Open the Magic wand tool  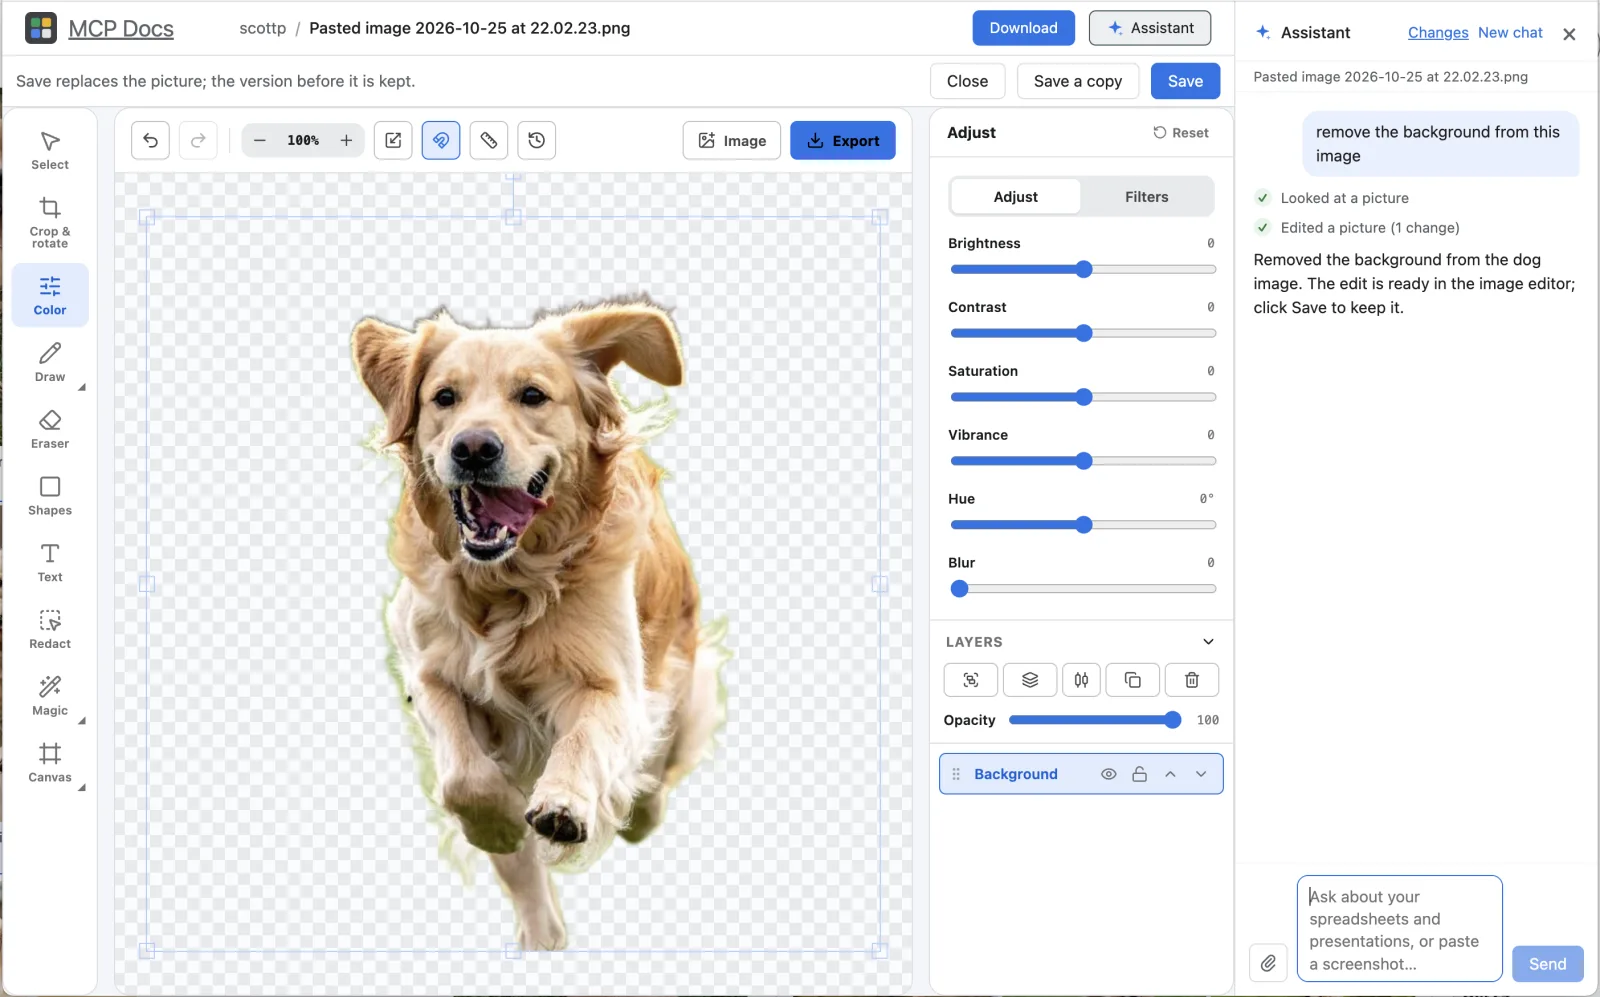click(50, 696)
